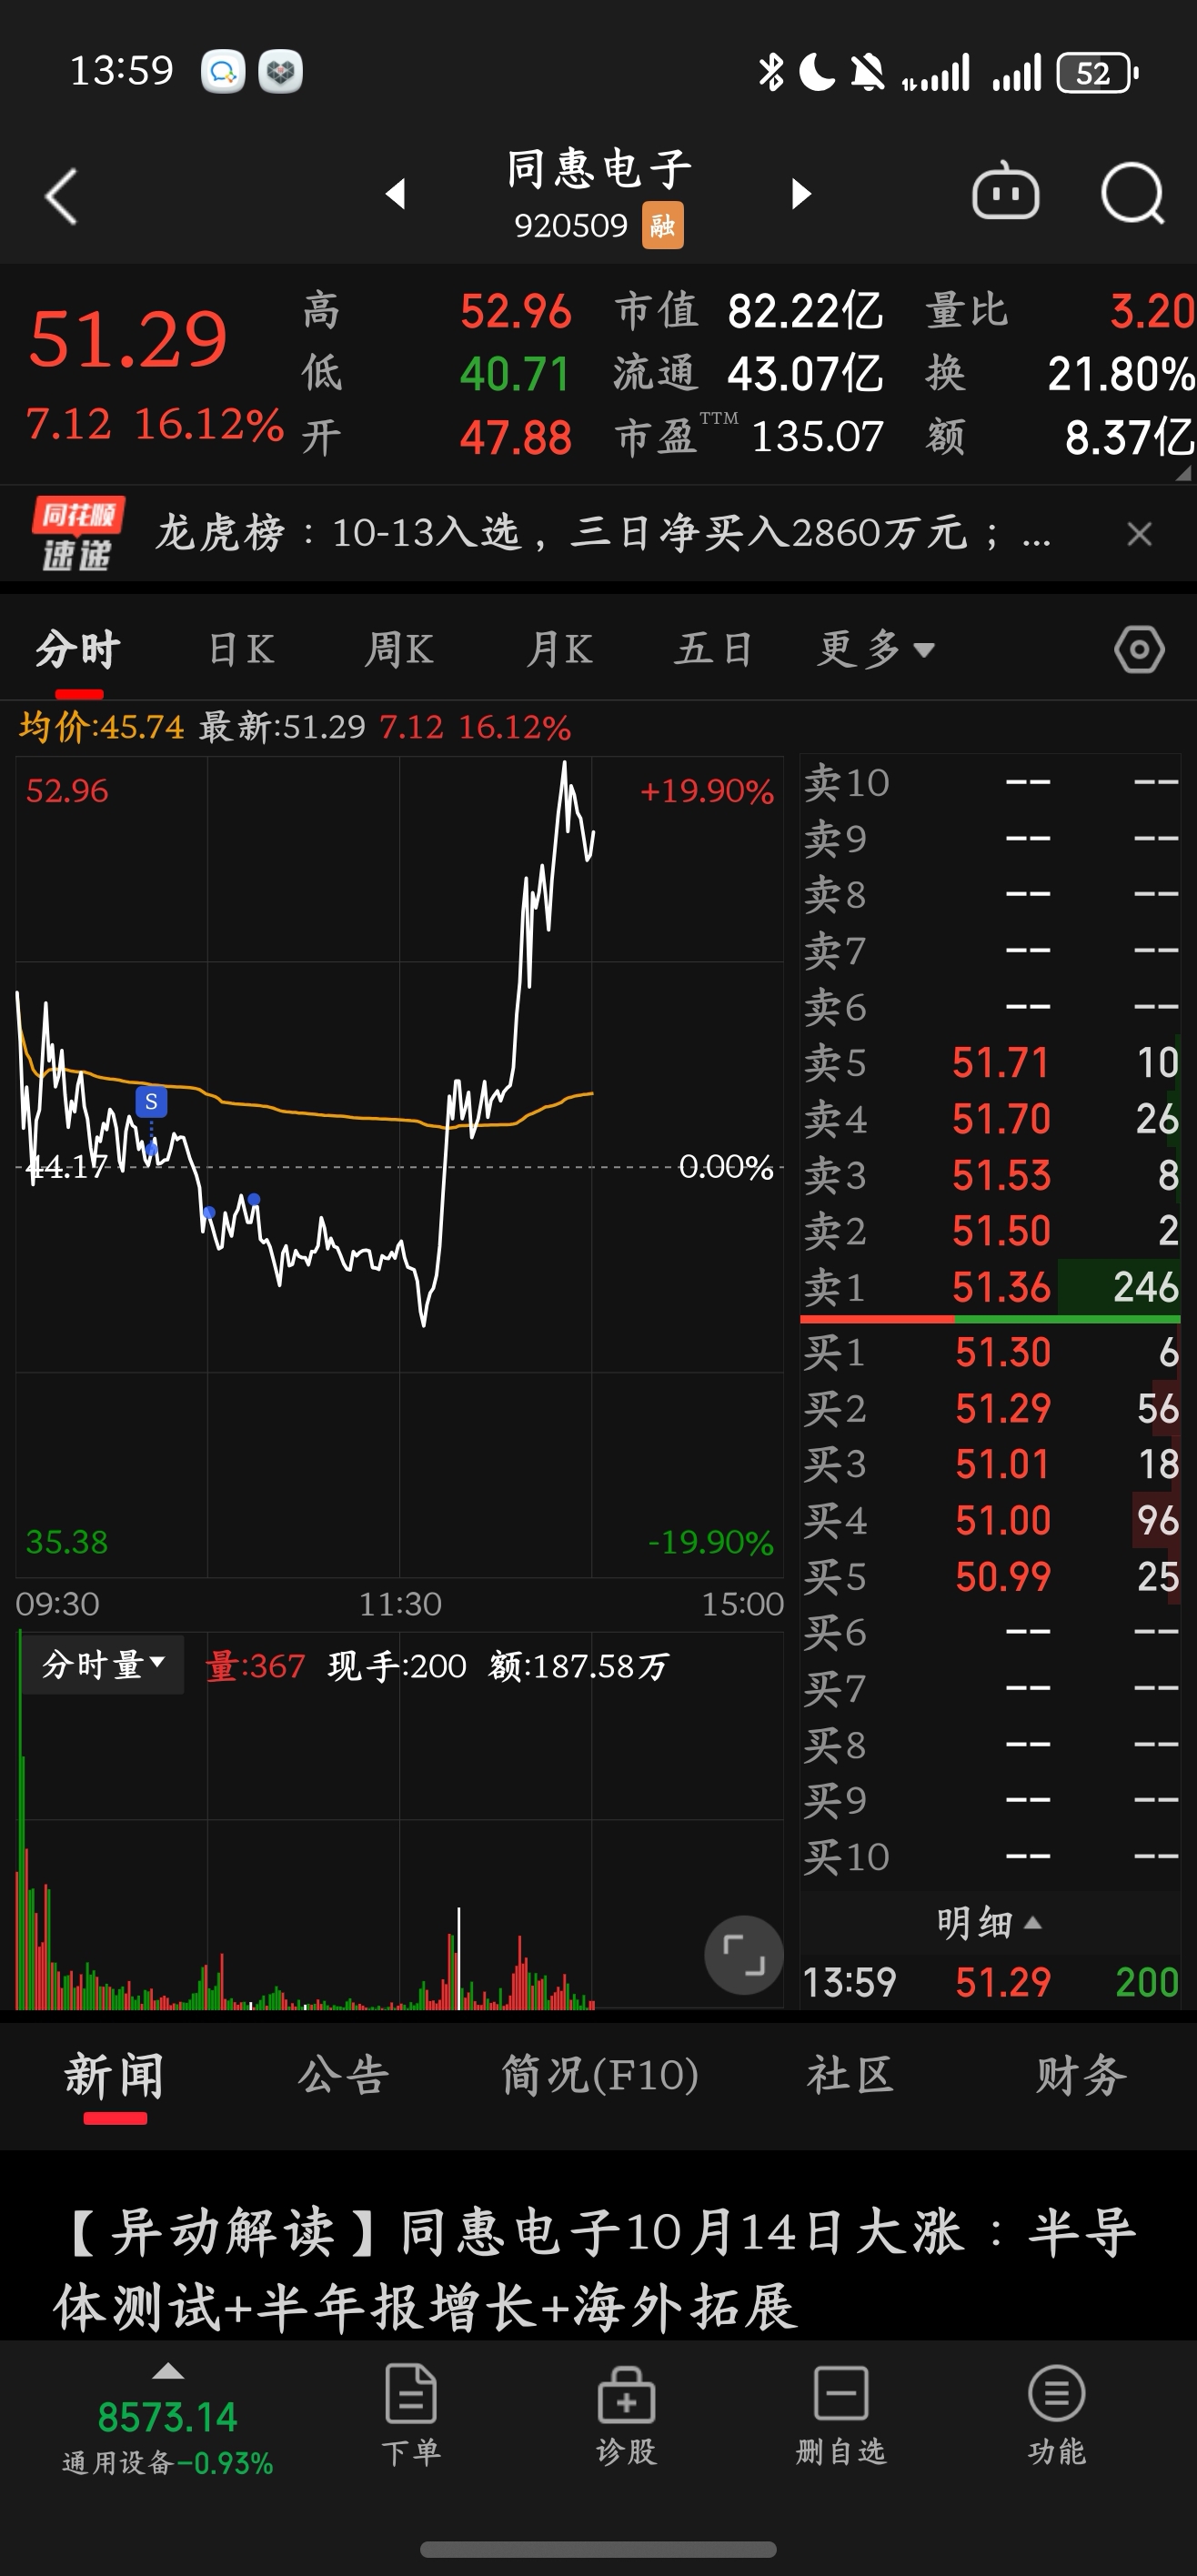Tap the muted bell status icon
Screen dimensions: 1197x2576
(867, 73)
